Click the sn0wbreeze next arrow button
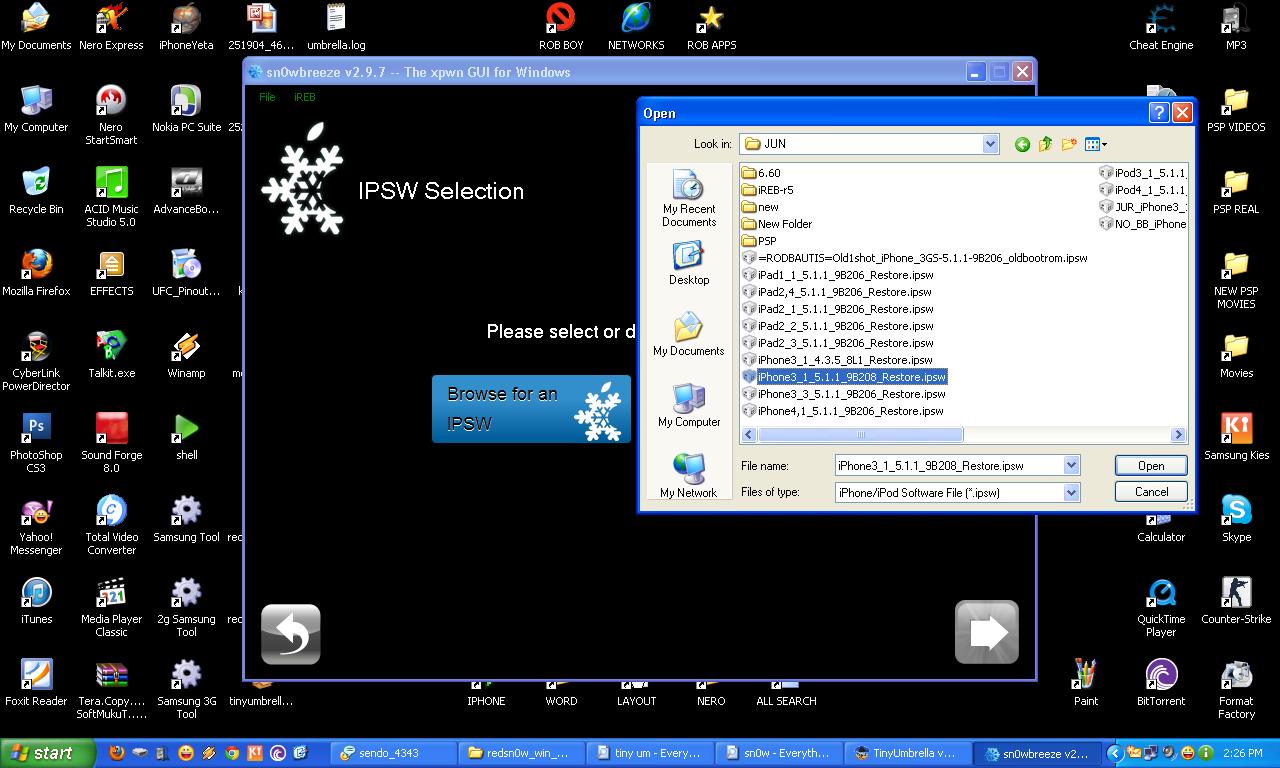This screenshot has height=768, width=1280. [x=987, y=632]
